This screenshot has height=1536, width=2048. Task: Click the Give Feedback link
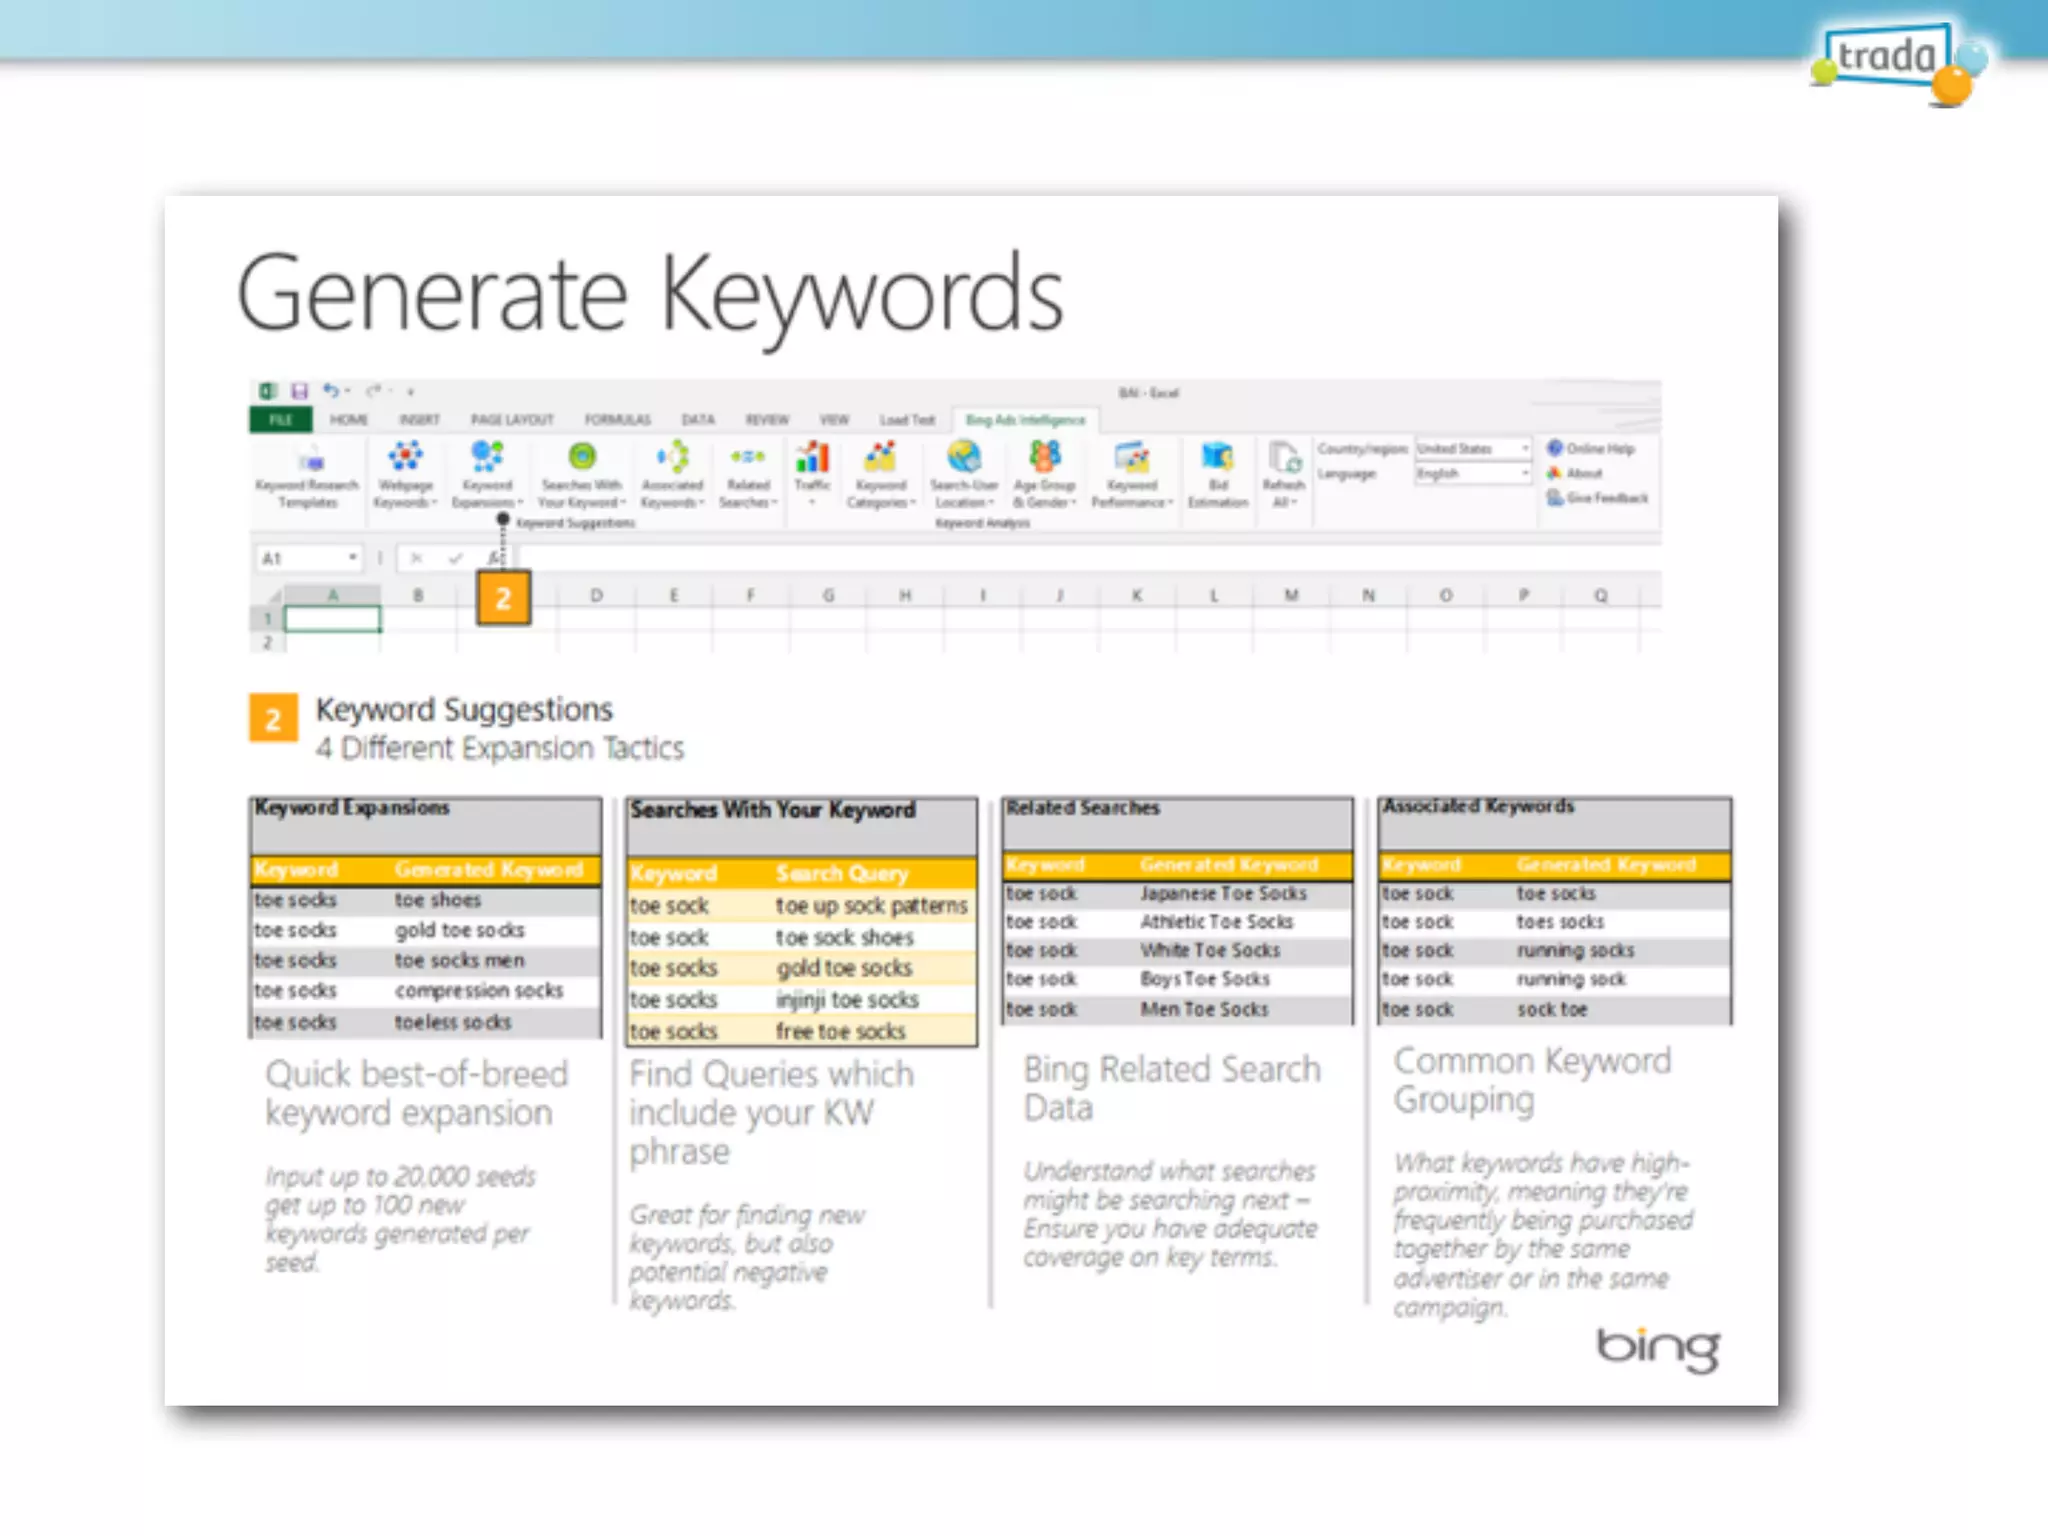(x=1605, y=498)
